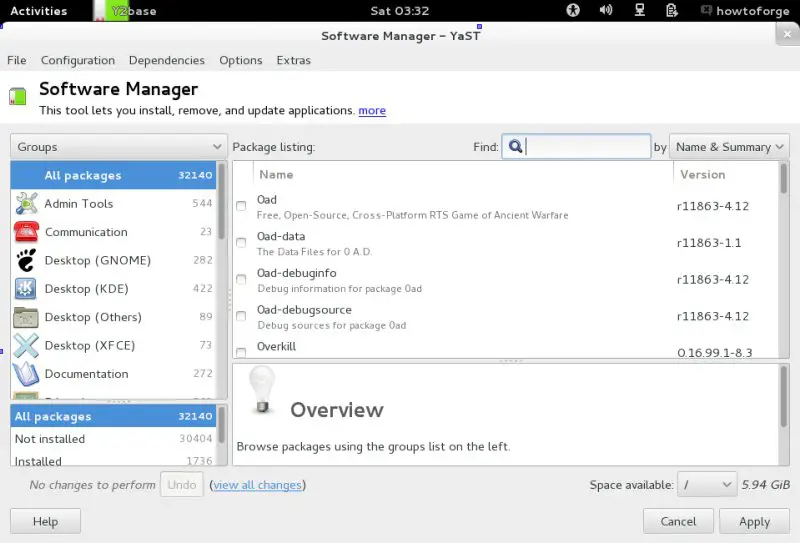The width and height of the screenshot is (800, 543).
Task: Click the magnifier icon in Find field
Action: [x=515, y=146]
